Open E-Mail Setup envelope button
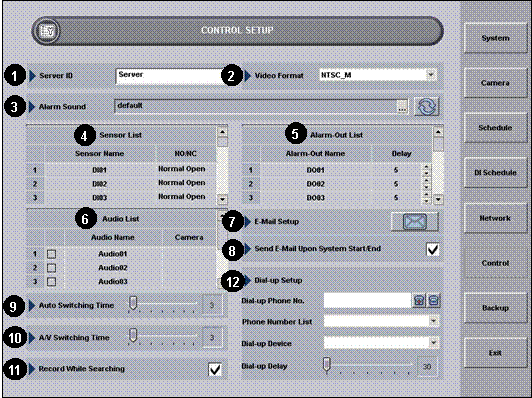The image size is (532, 398). [415, 222]
